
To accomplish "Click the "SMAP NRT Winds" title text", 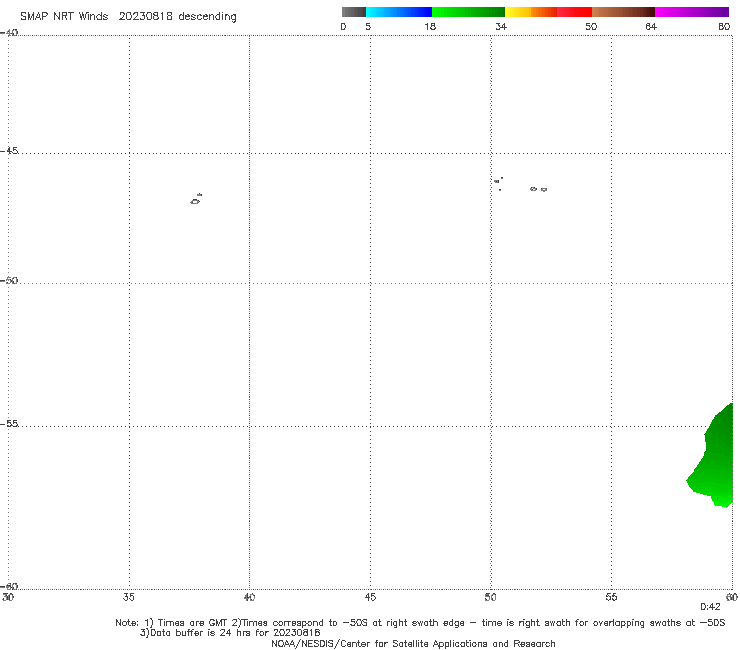I will [x=64, y=16].
